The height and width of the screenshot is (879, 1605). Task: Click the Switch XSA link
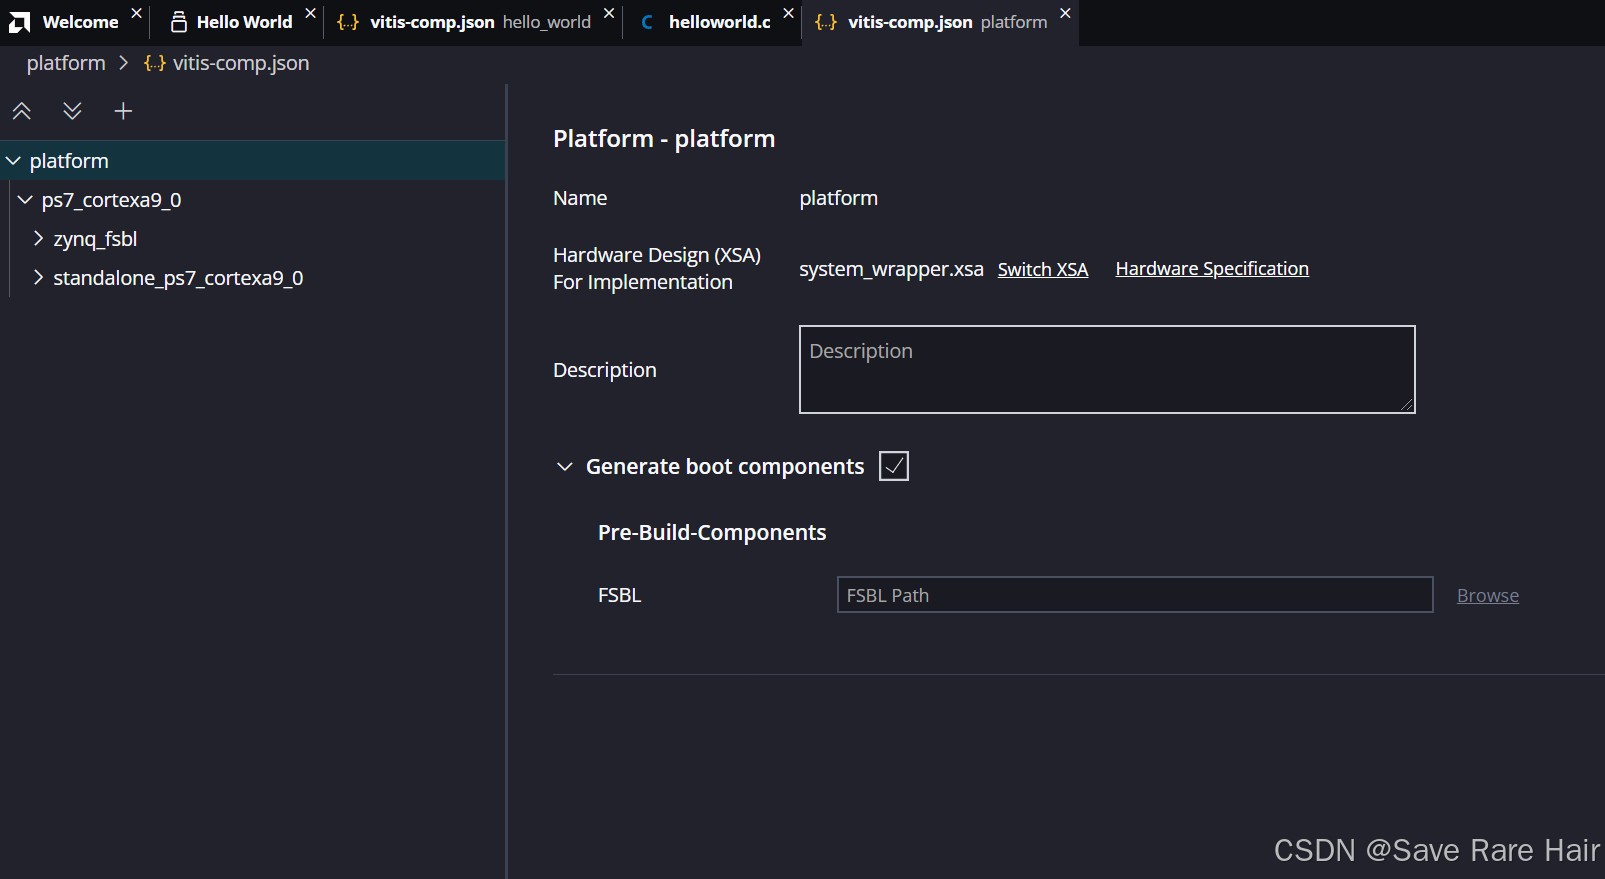coord(1043,269)
